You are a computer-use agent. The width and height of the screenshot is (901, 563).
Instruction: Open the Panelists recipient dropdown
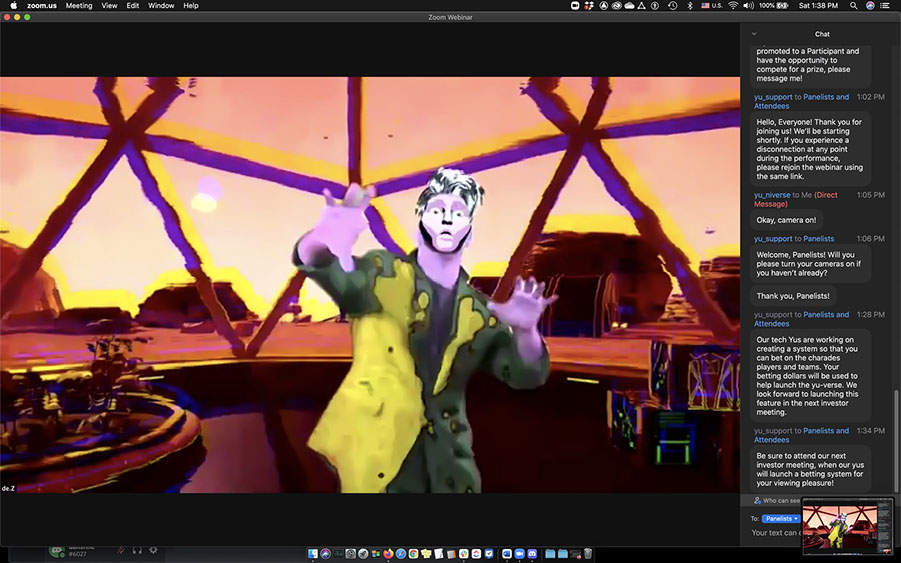(x=781, y=519)
